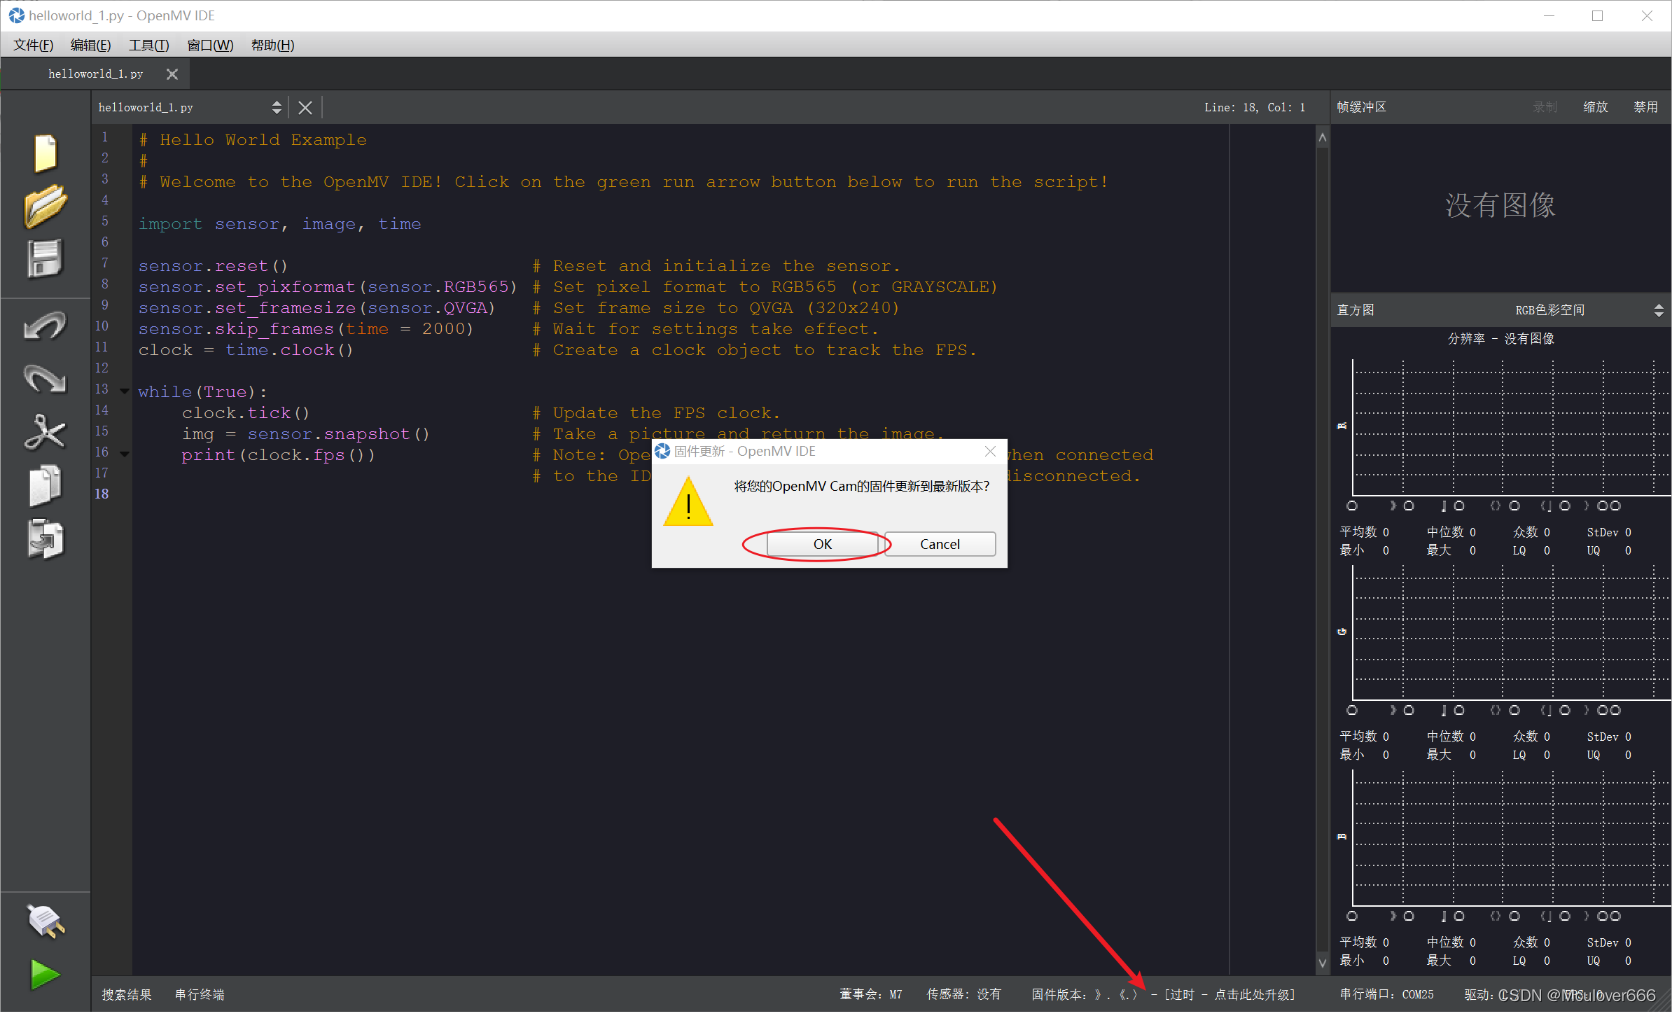Click the 传感器: 没有 sensor status

click(964, 995)
